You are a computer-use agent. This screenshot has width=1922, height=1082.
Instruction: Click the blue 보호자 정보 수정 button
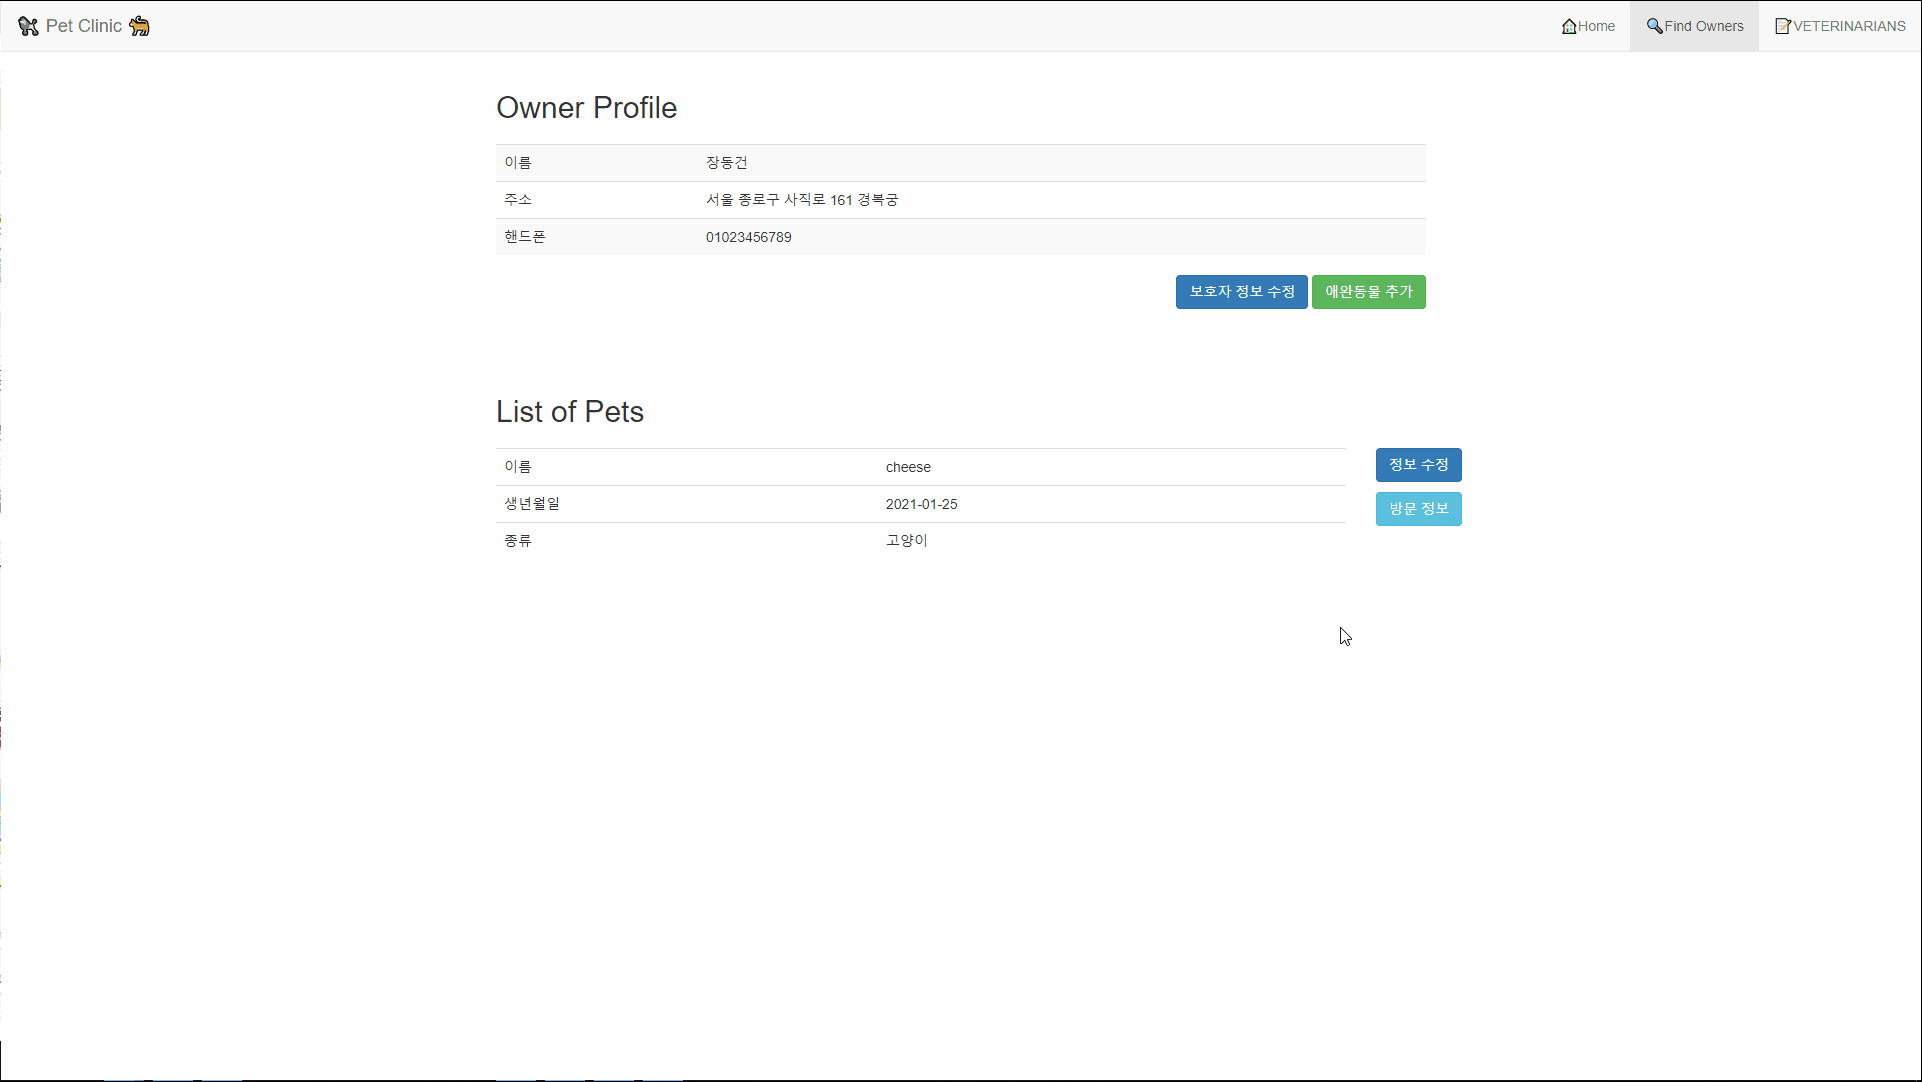(1241, 291)
